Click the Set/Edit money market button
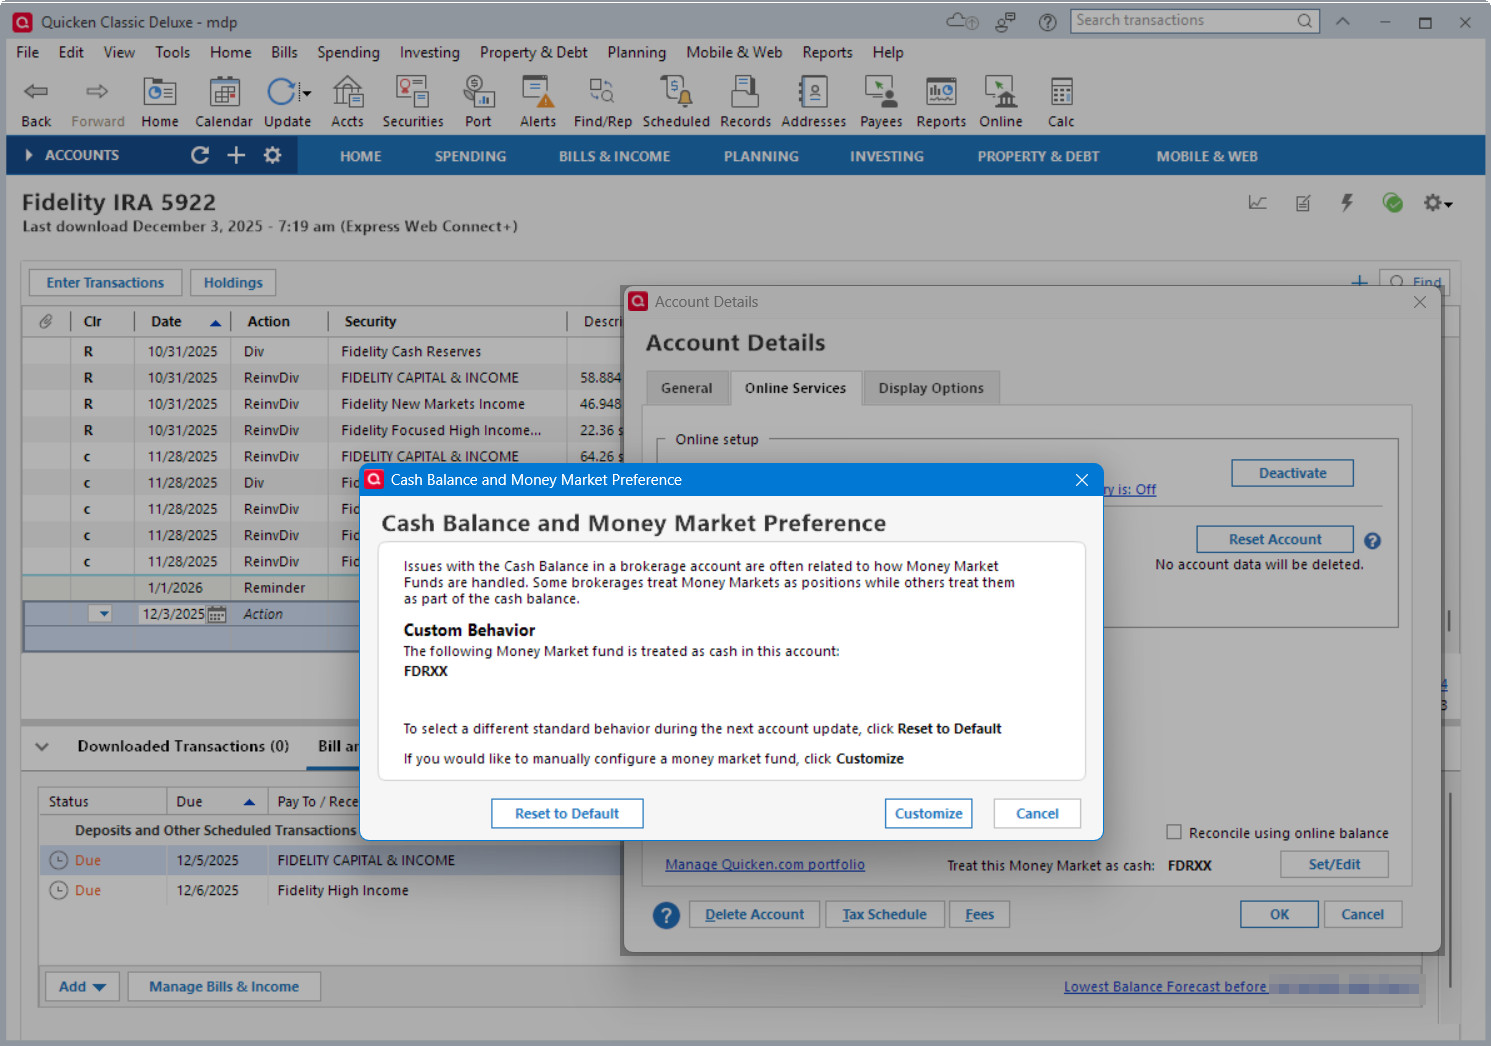 pos(1334,864)
